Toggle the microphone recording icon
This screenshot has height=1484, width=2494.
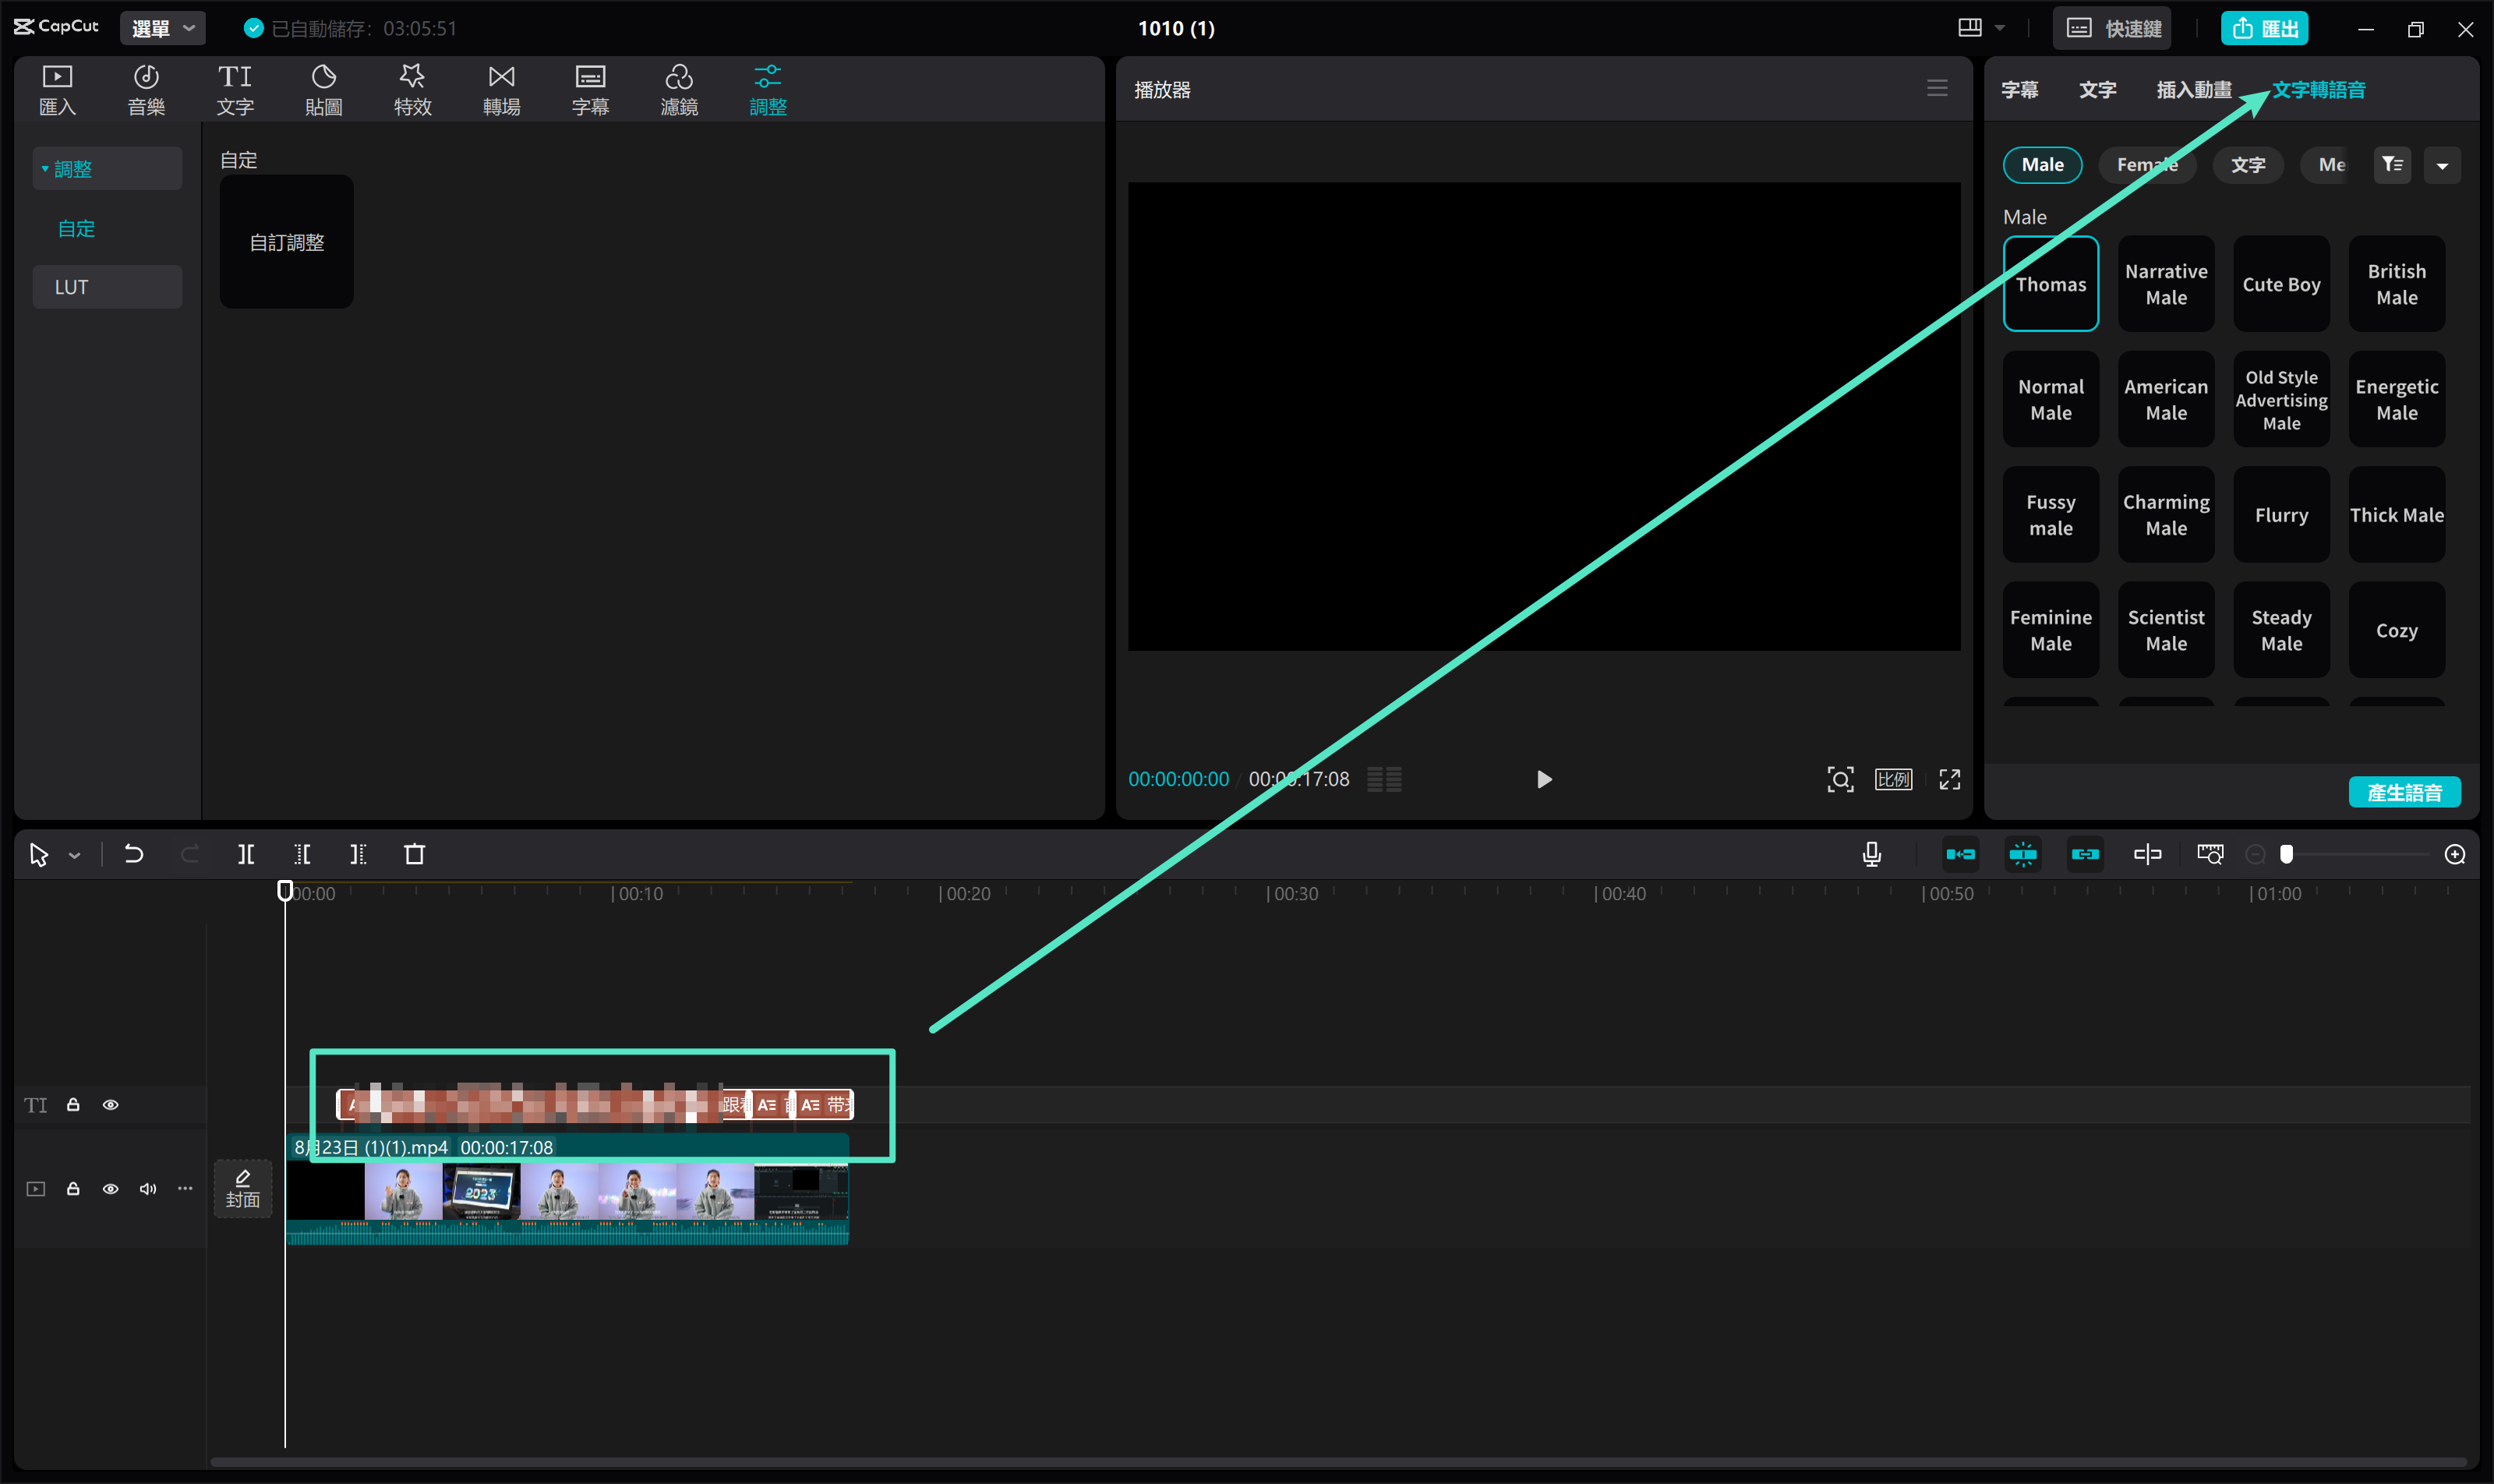pos(1872,855)
